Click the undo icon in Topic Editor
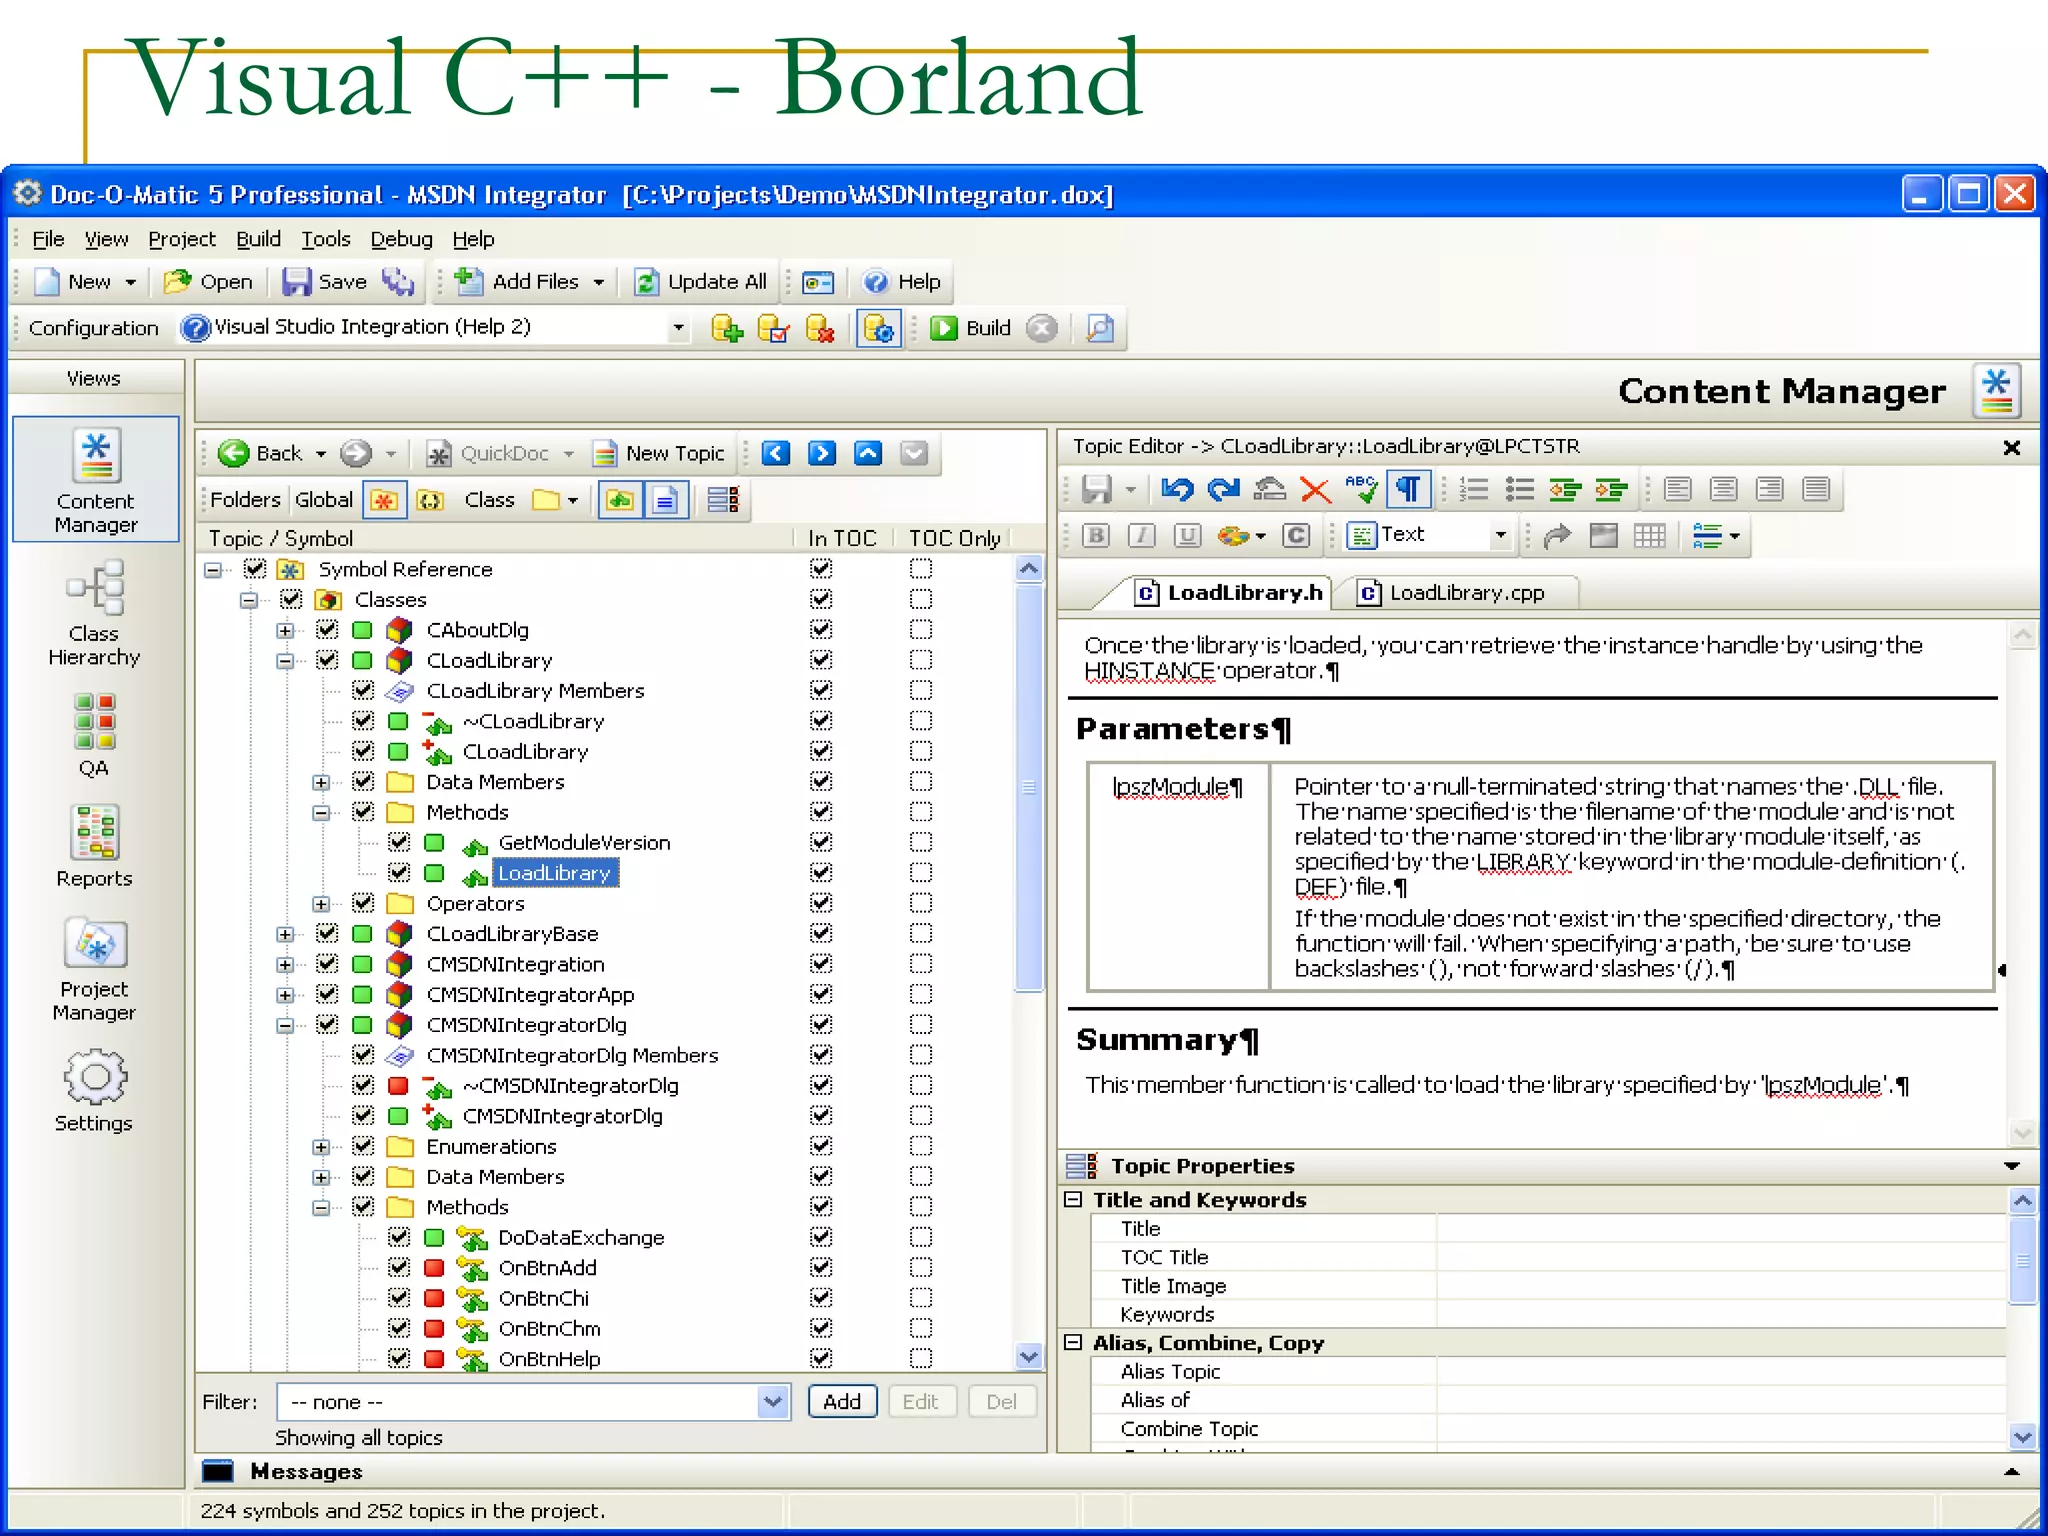Screen dimensions: 2048x1536 (1177, 489)
